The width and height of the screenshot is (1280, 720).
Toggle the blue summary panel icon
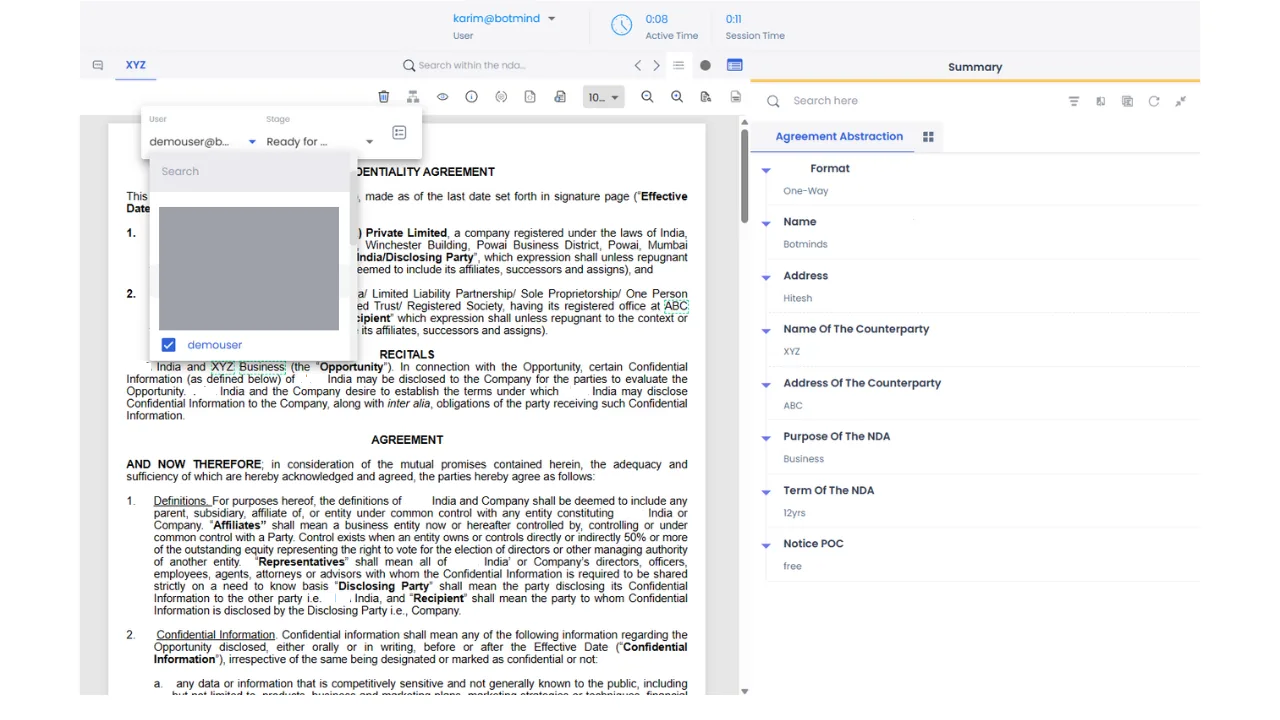735,65
